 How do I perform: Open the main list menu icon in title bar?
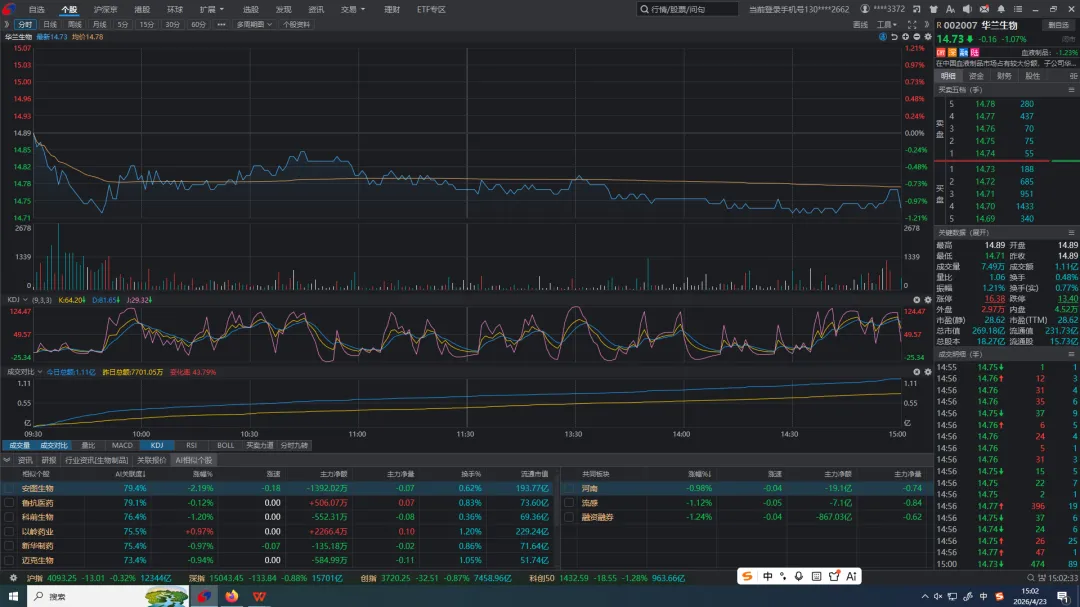click(1018, 9)
